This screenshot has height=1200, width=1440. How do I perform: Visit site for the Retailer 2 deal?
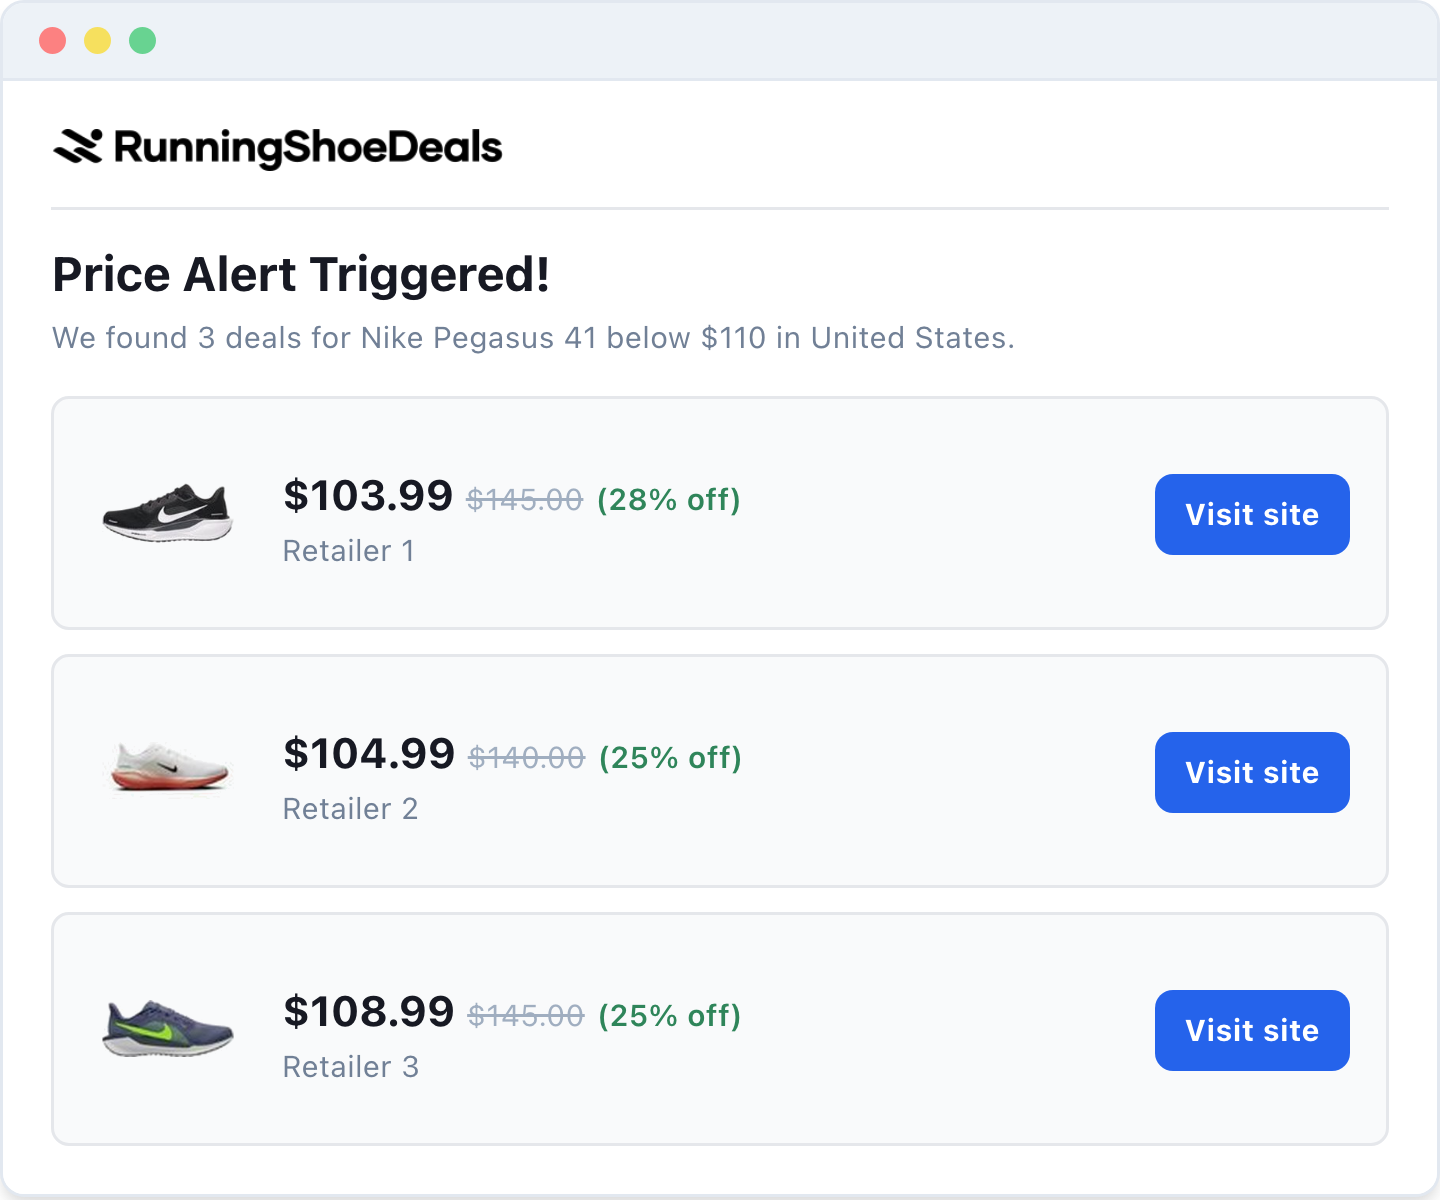click(x=1252, y=772)
